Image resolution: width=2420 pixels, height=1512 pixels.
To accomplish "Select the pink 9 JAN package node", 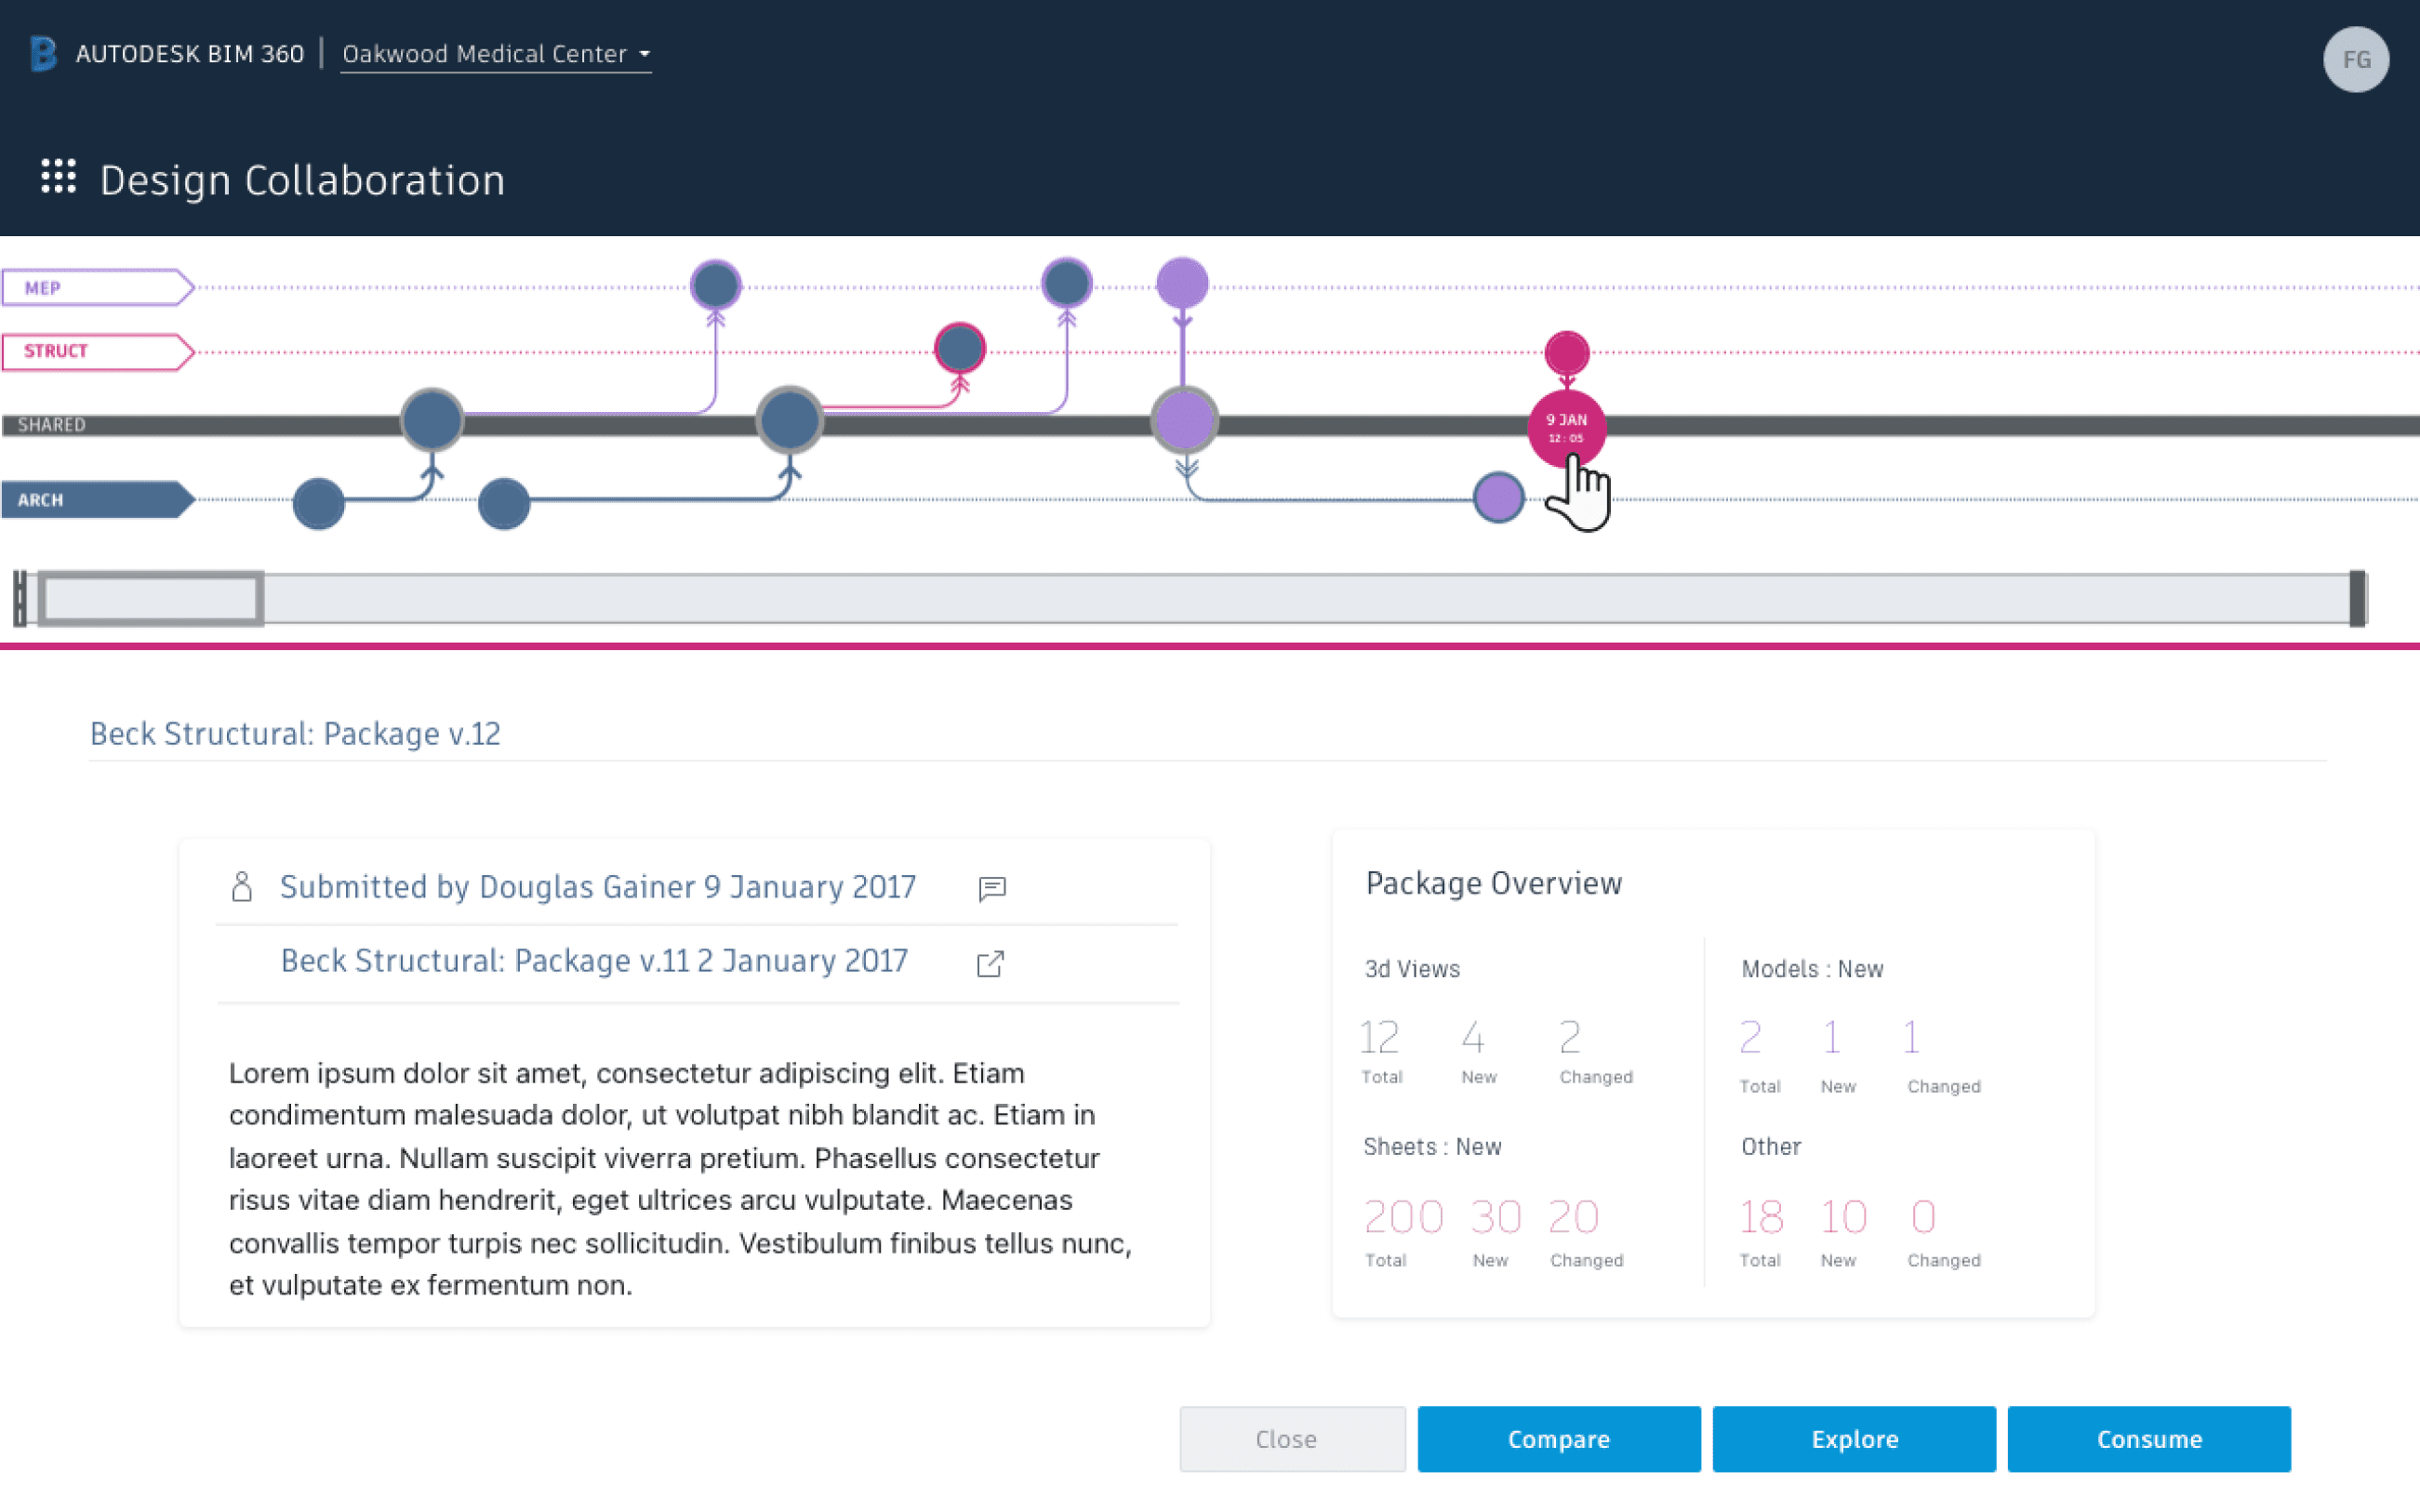I will click(x=1566, y=428).
